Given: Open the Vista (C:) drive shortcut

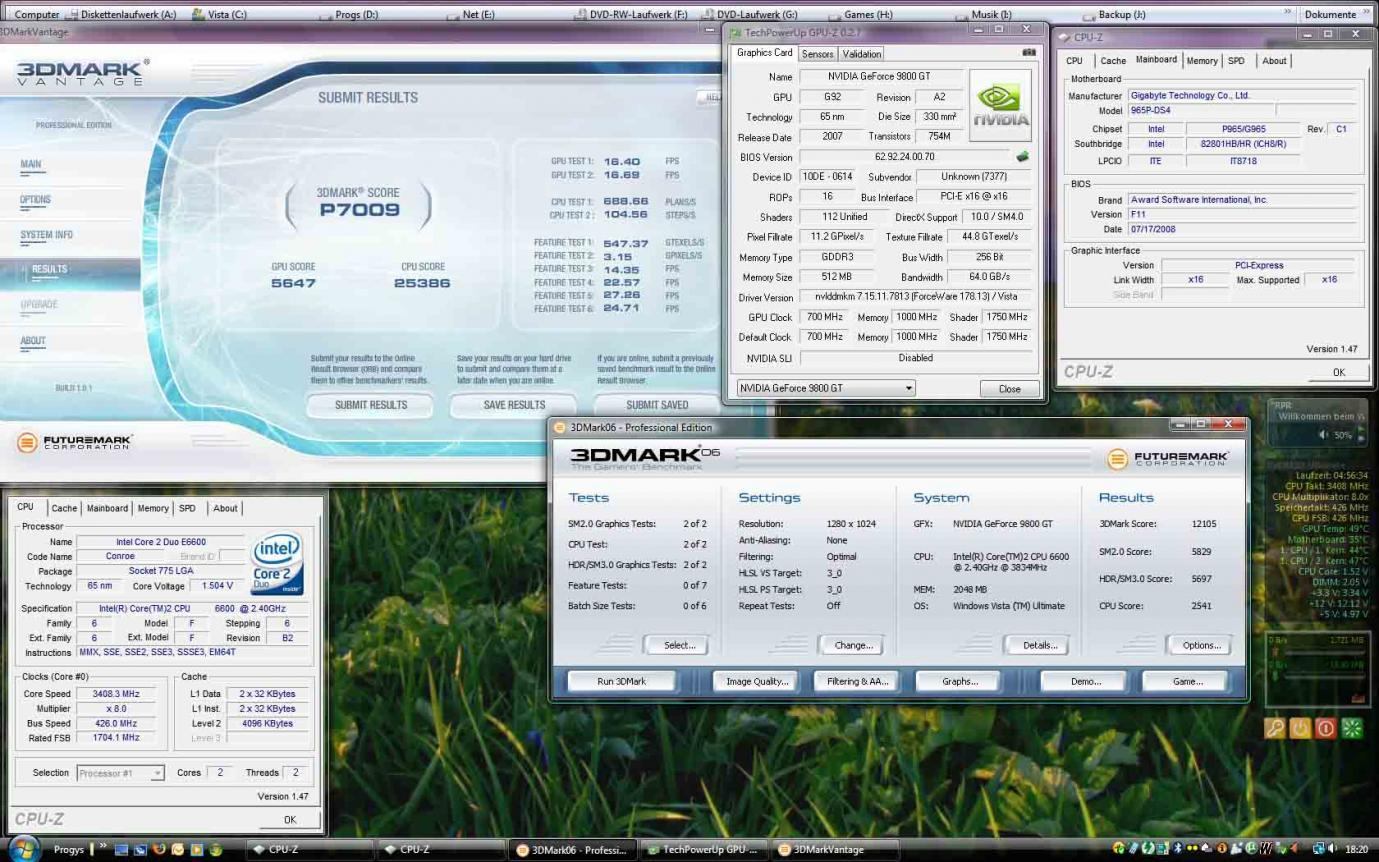Looking at the screenshot, I should click(x=219, y=15).
